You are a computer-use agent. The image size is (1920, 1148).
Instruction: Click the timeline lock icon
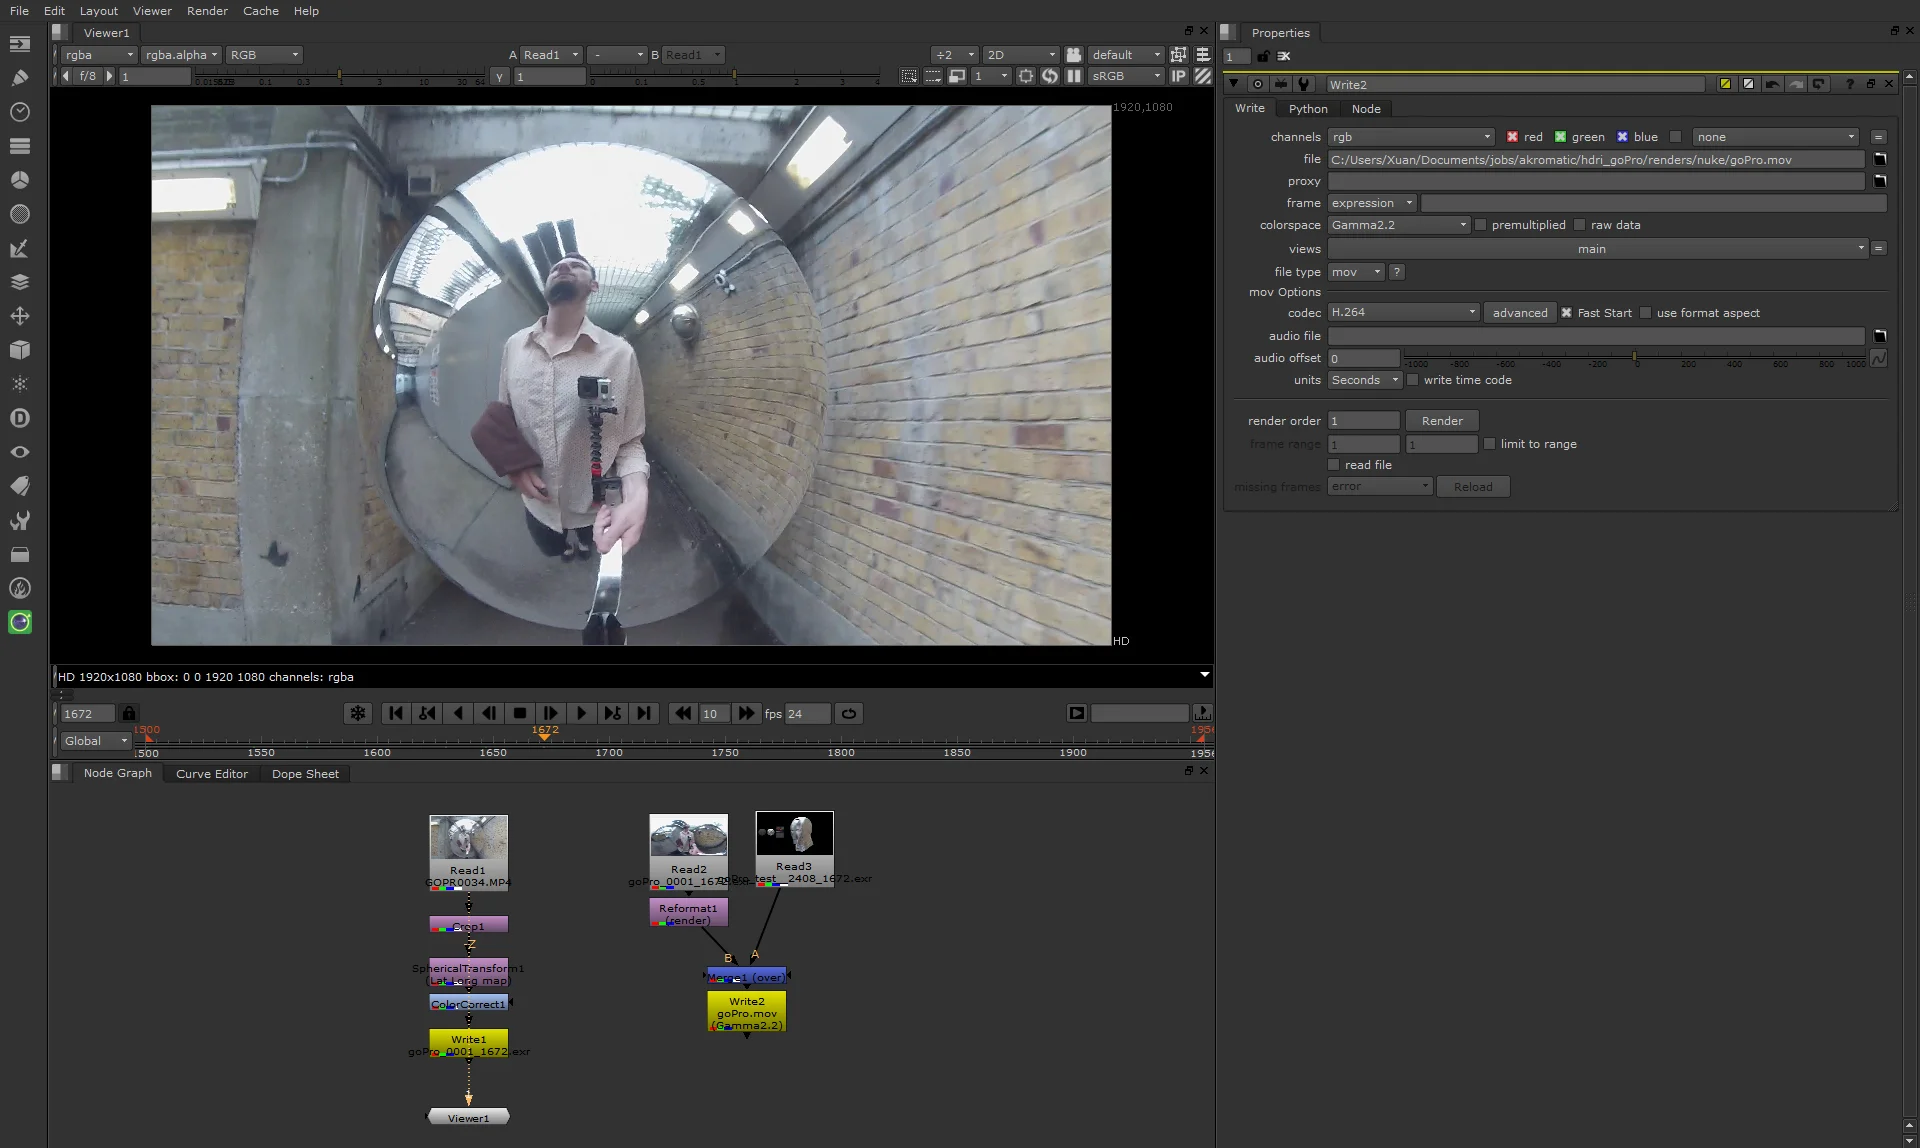tap(129, 714)
